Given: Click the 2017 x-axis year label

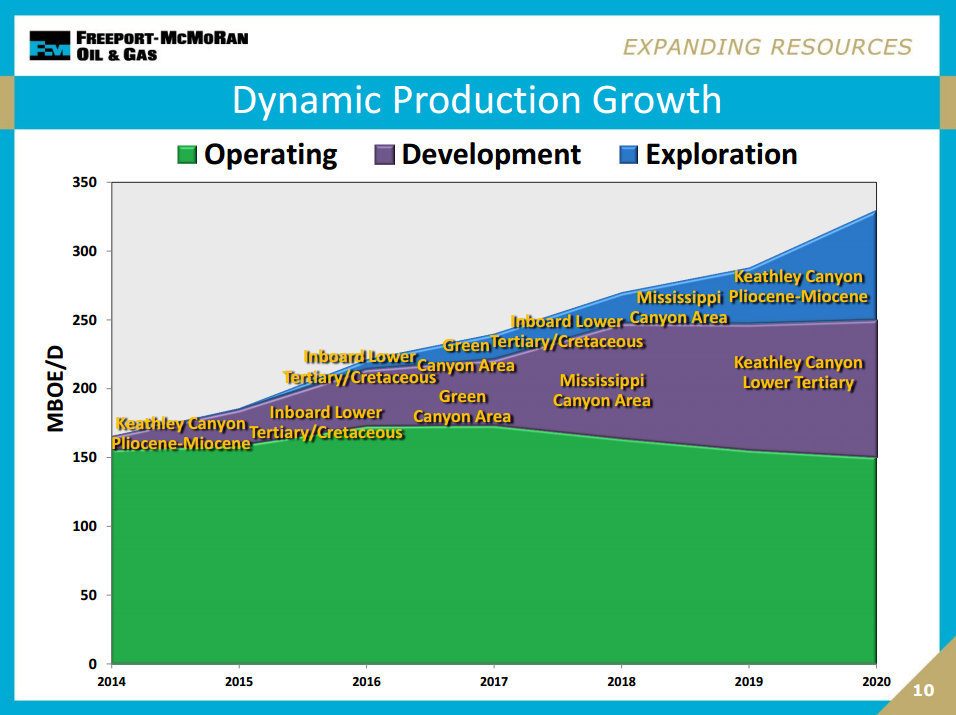Looking at the screenshot, I should pos(493,681).
